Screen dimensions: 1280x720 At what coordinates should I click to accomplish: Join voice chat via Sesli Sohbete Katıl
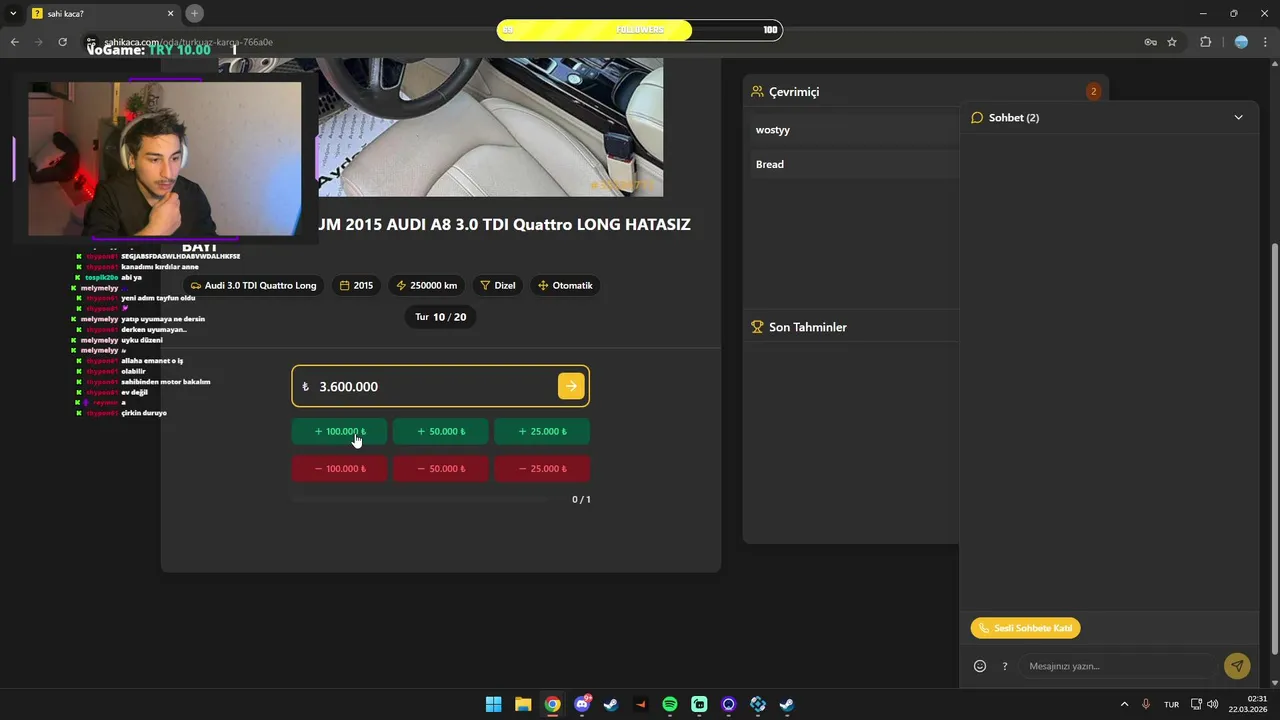tap(1025, 628)
